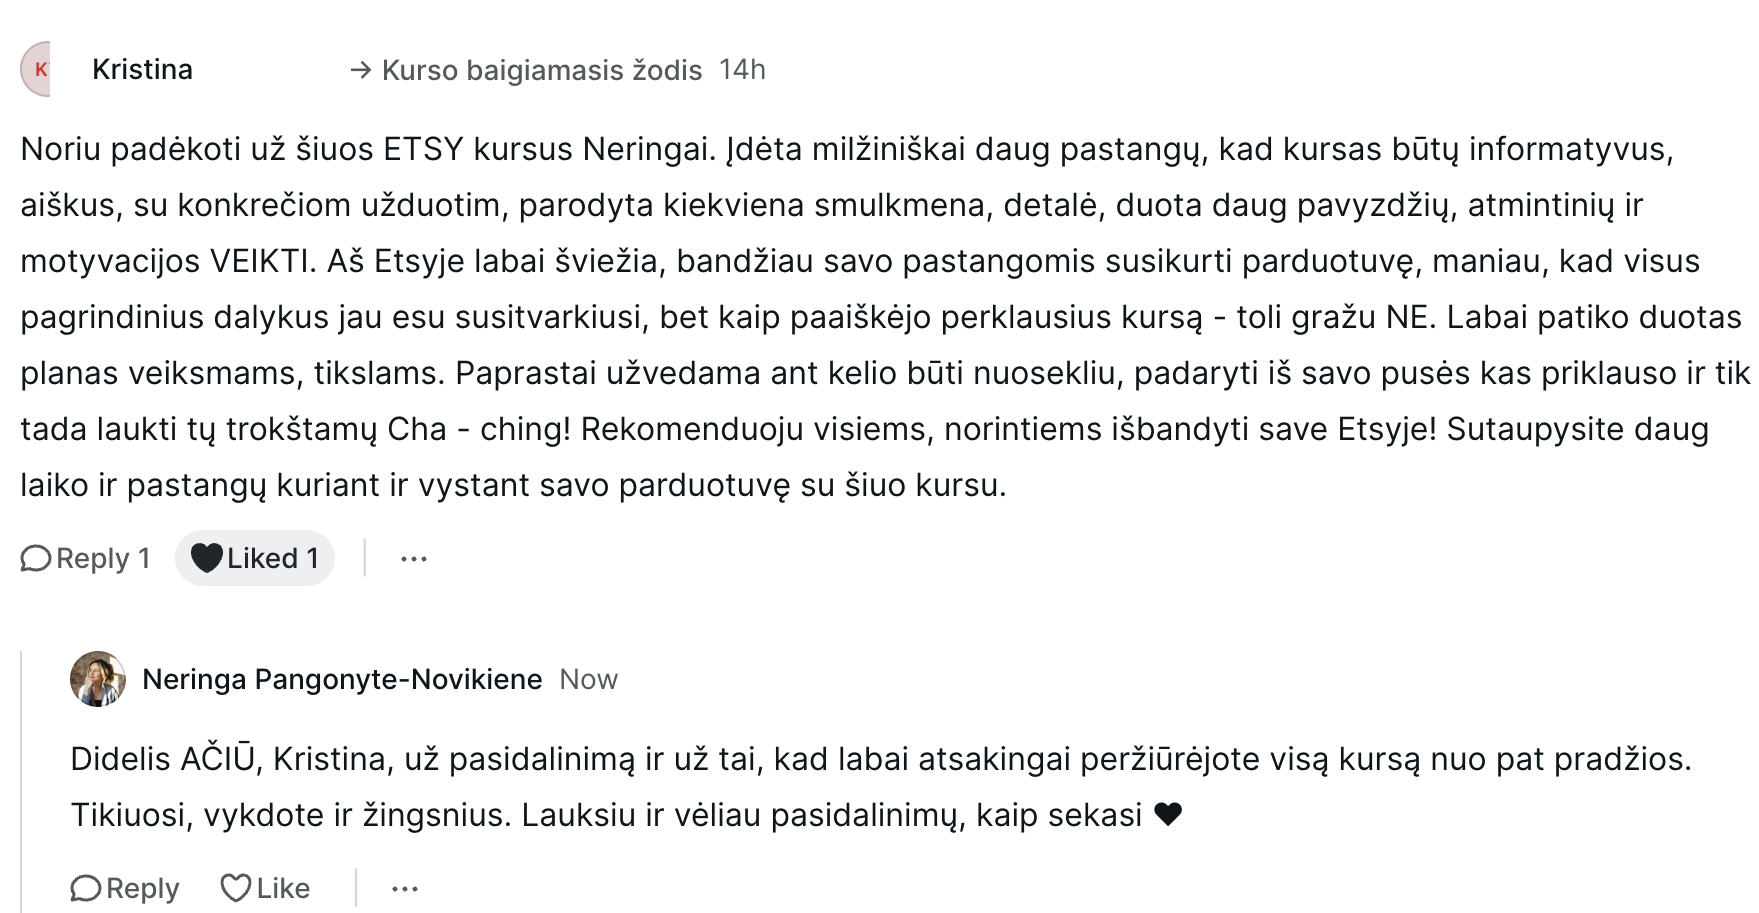Click the speech bubble icon beside "Reply 1"

point(36,558)
